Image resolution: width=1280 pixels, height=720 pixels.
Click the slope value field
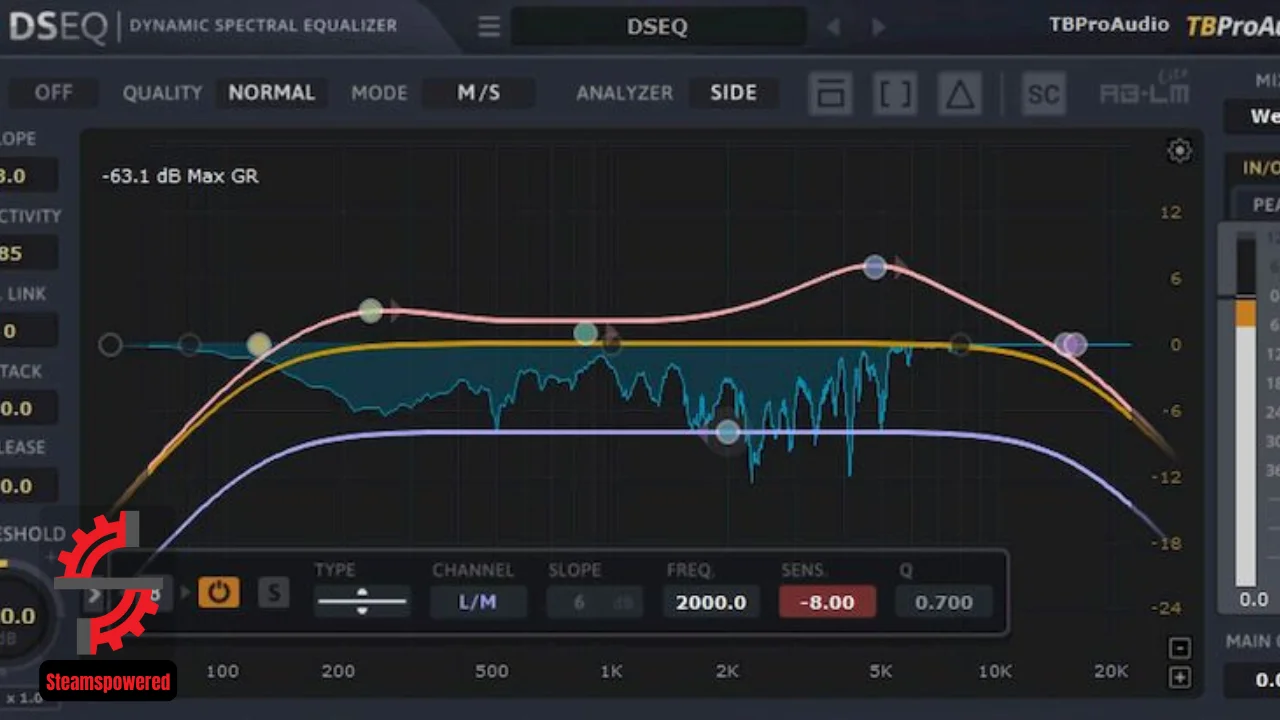pos(594,602)
